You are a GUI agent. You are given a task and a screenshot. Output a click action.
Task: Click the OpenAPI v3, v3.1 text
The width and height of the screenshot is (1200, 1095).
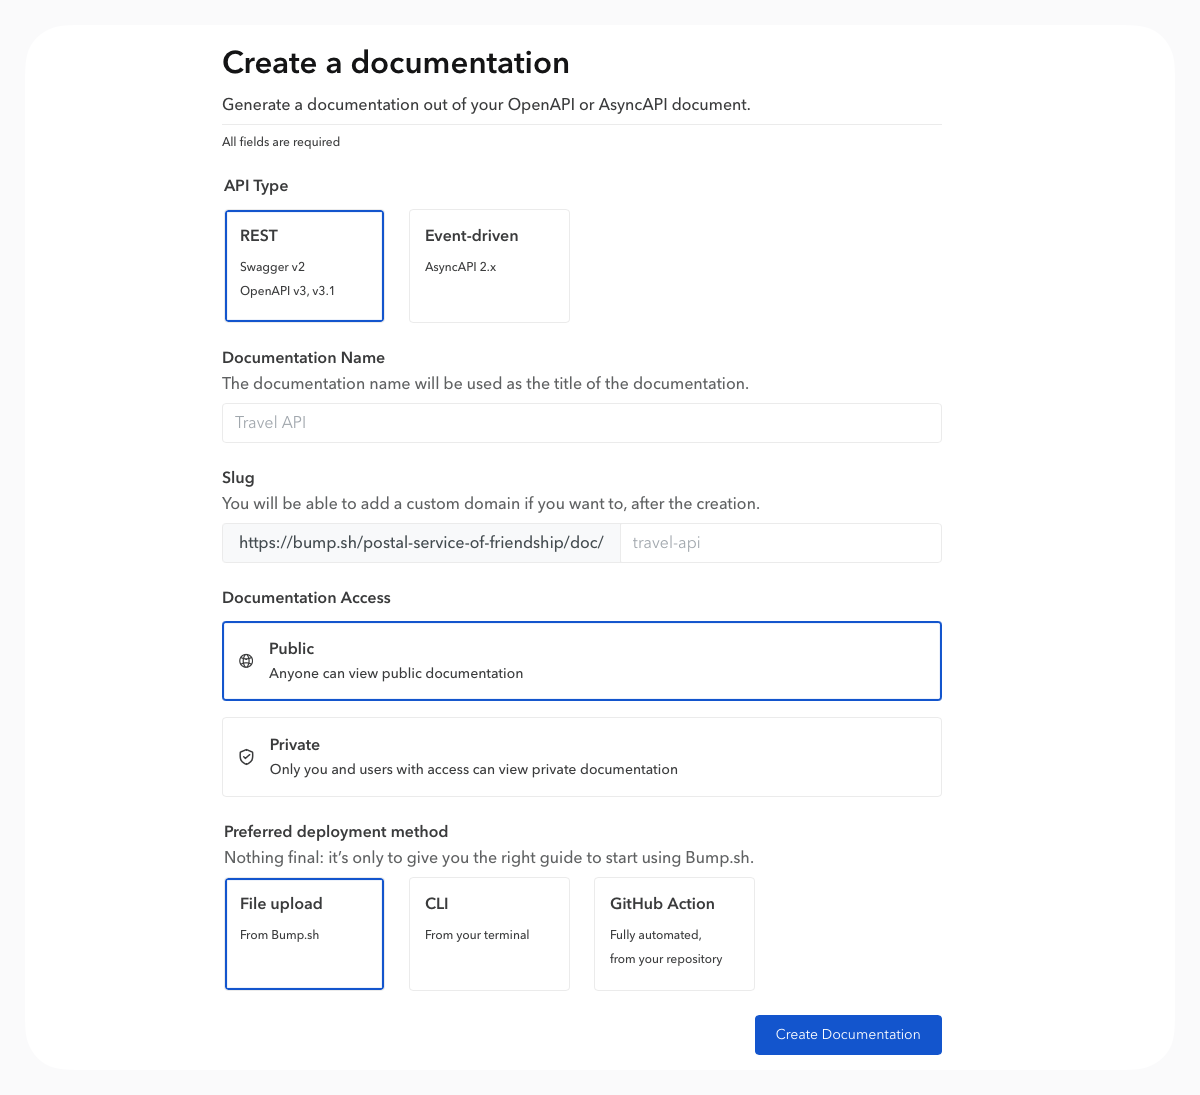click(287, 291)
